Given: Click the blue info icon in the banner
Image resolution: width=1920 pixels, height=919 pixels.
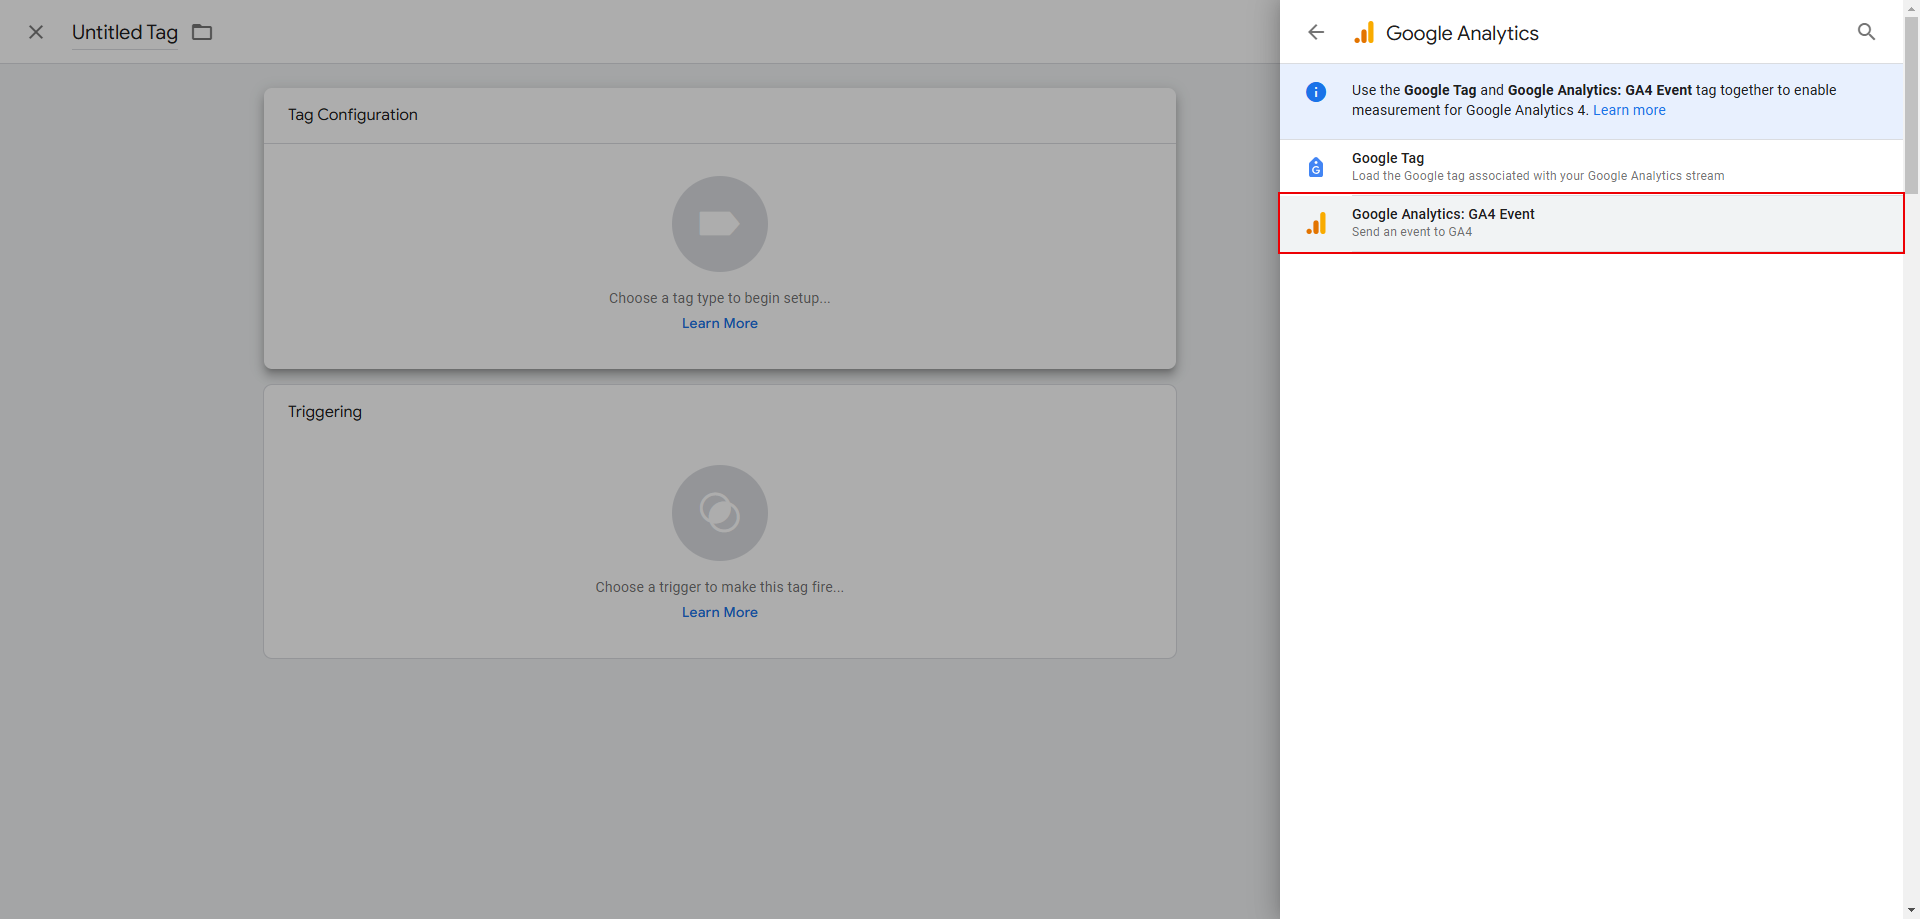Looking at the screenshot, I should click(1316, 92).
